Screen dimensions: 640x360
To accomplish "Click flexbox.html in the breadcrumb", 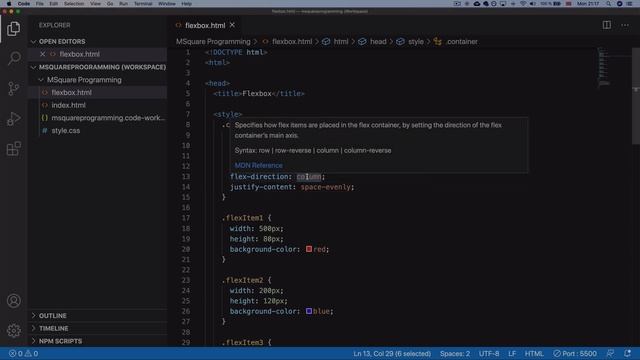I will 292,42.
